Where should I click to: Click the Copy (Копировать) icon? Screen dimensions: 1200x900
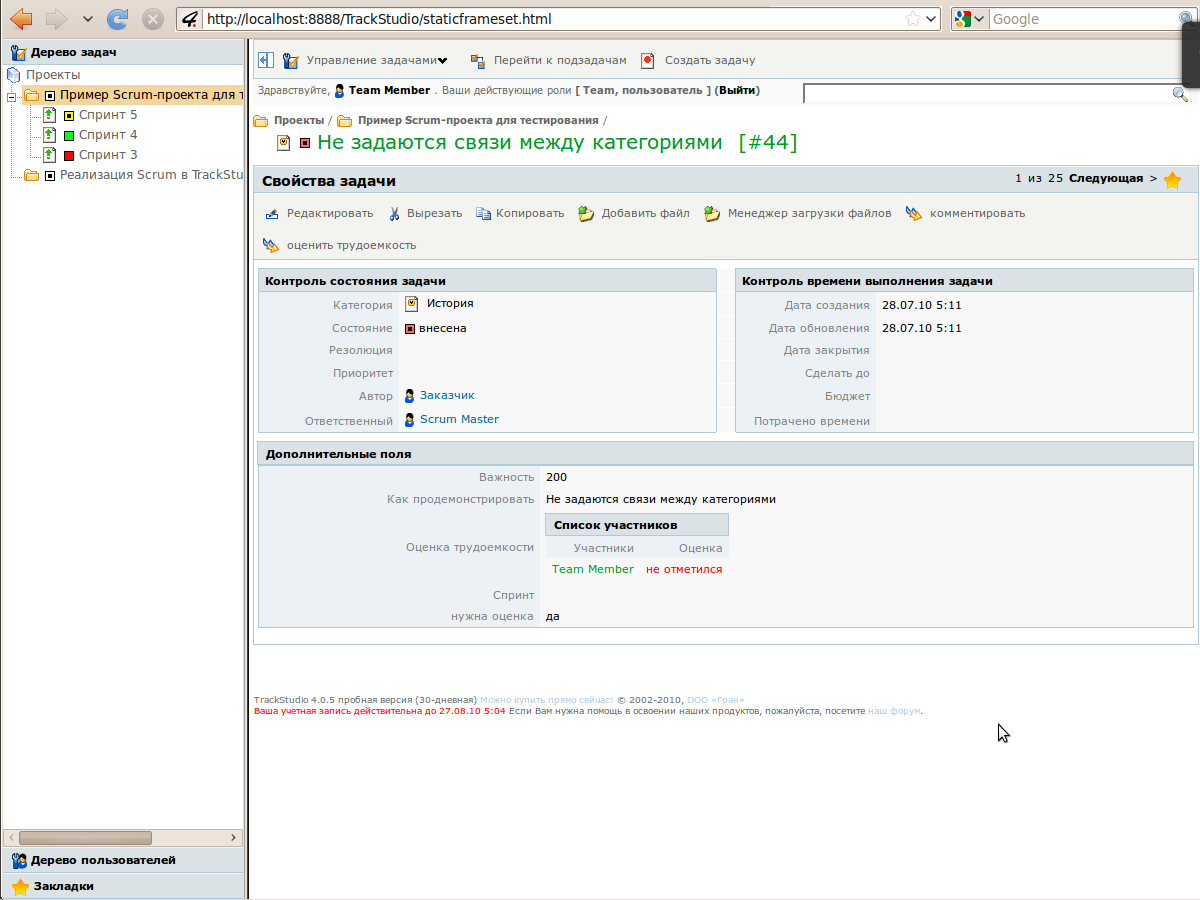pos(483,214)
